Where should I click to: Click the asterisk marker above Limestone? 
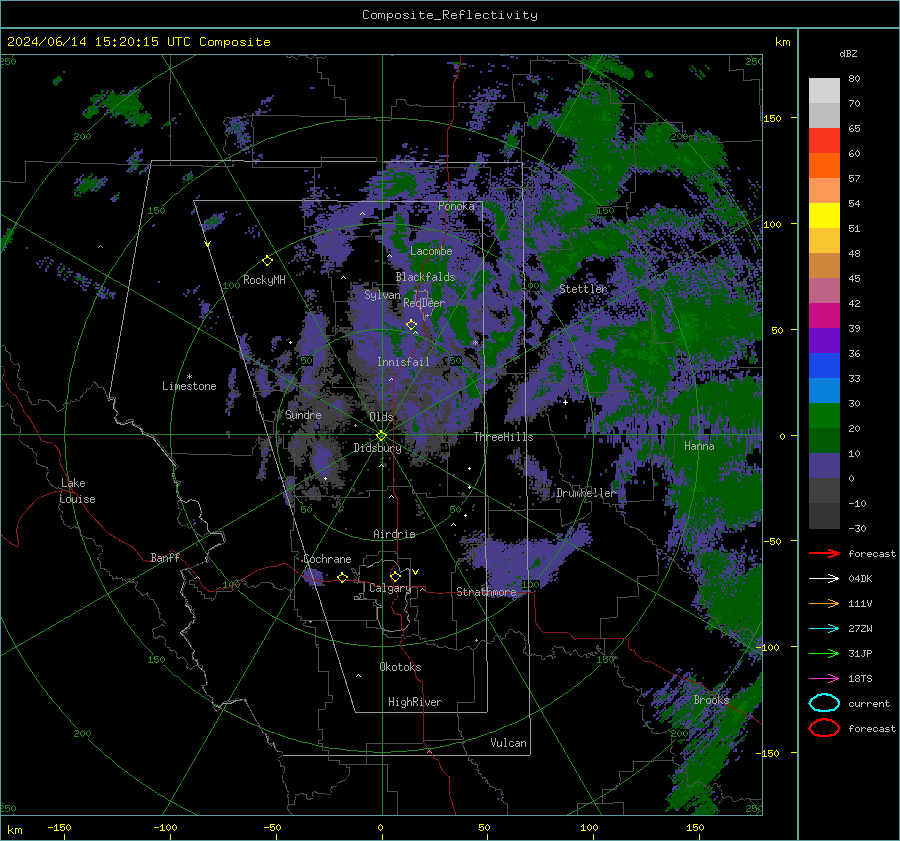[189, 377]
